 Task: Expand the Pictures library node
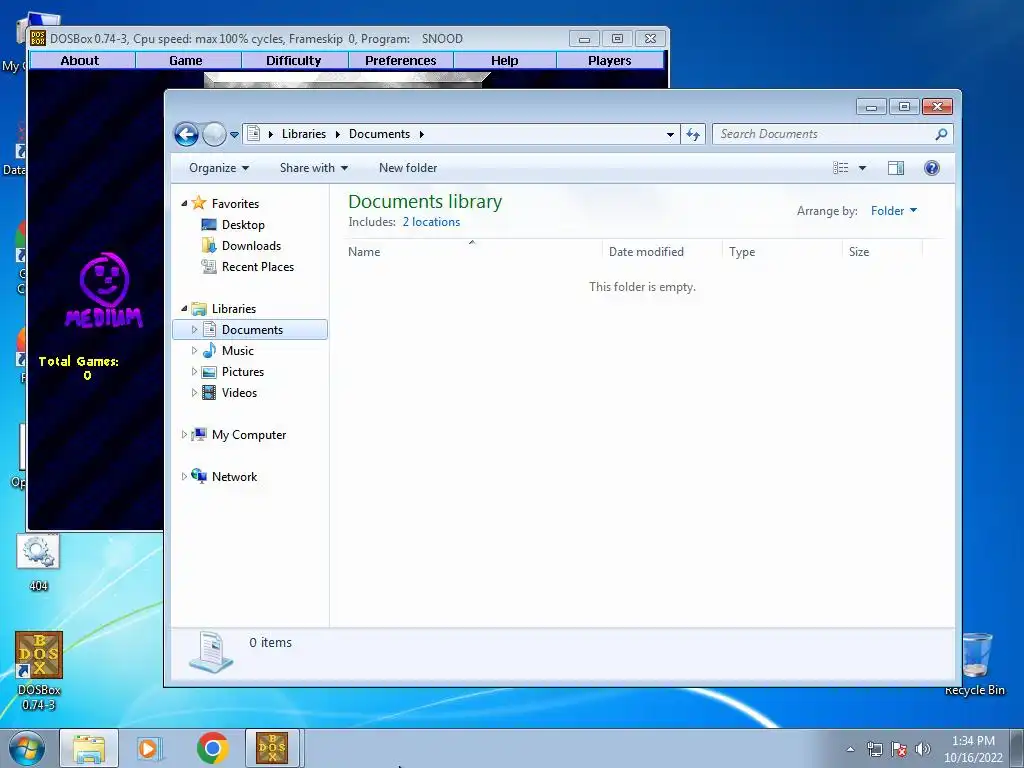pos(194,372)
